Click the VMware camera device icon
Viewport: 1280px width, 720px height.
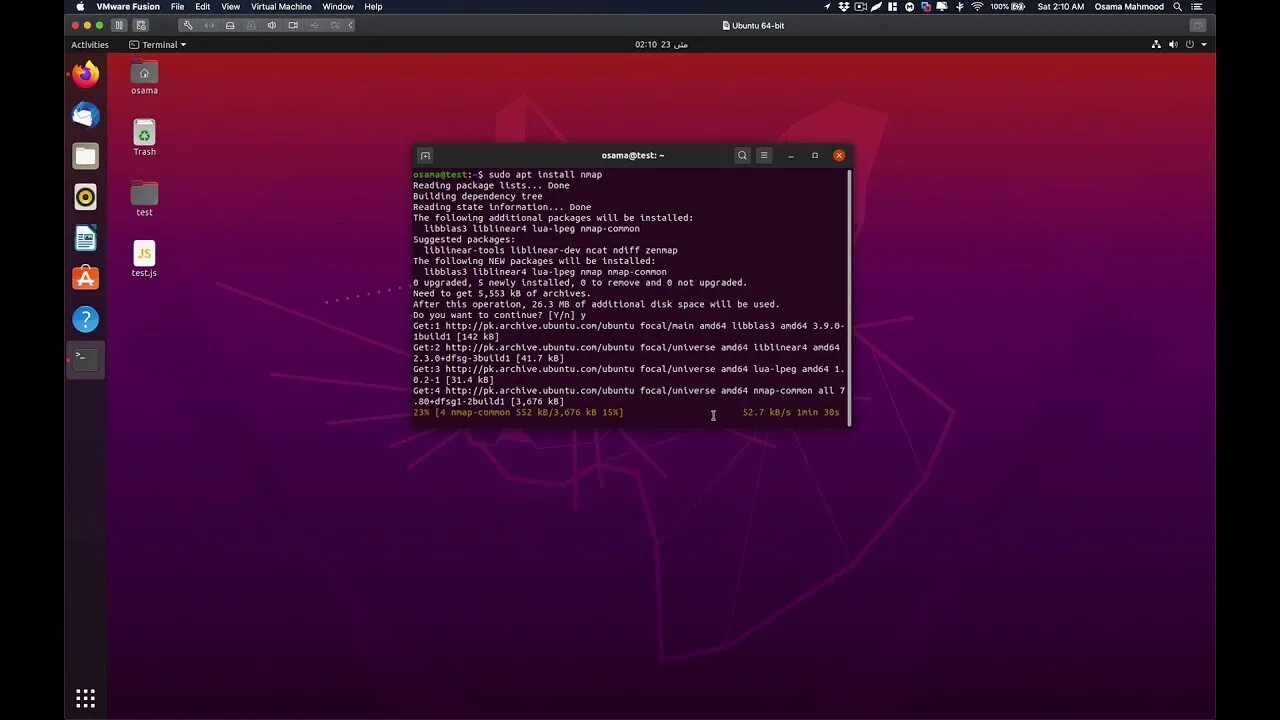293,25
